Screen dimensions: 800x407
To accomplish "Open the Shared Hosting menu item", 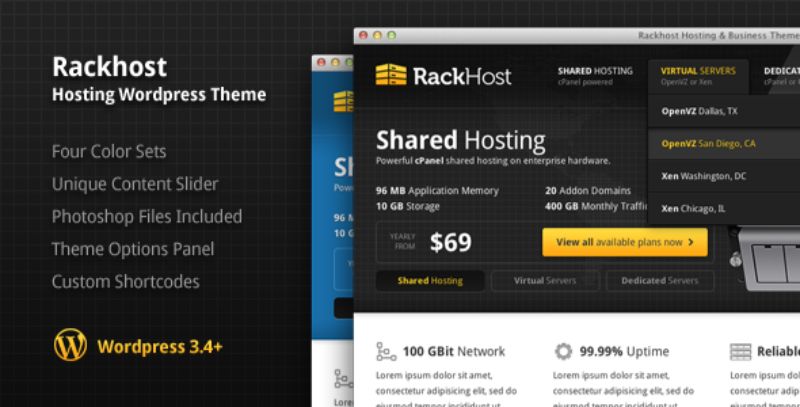I will (x=595, y=75).
